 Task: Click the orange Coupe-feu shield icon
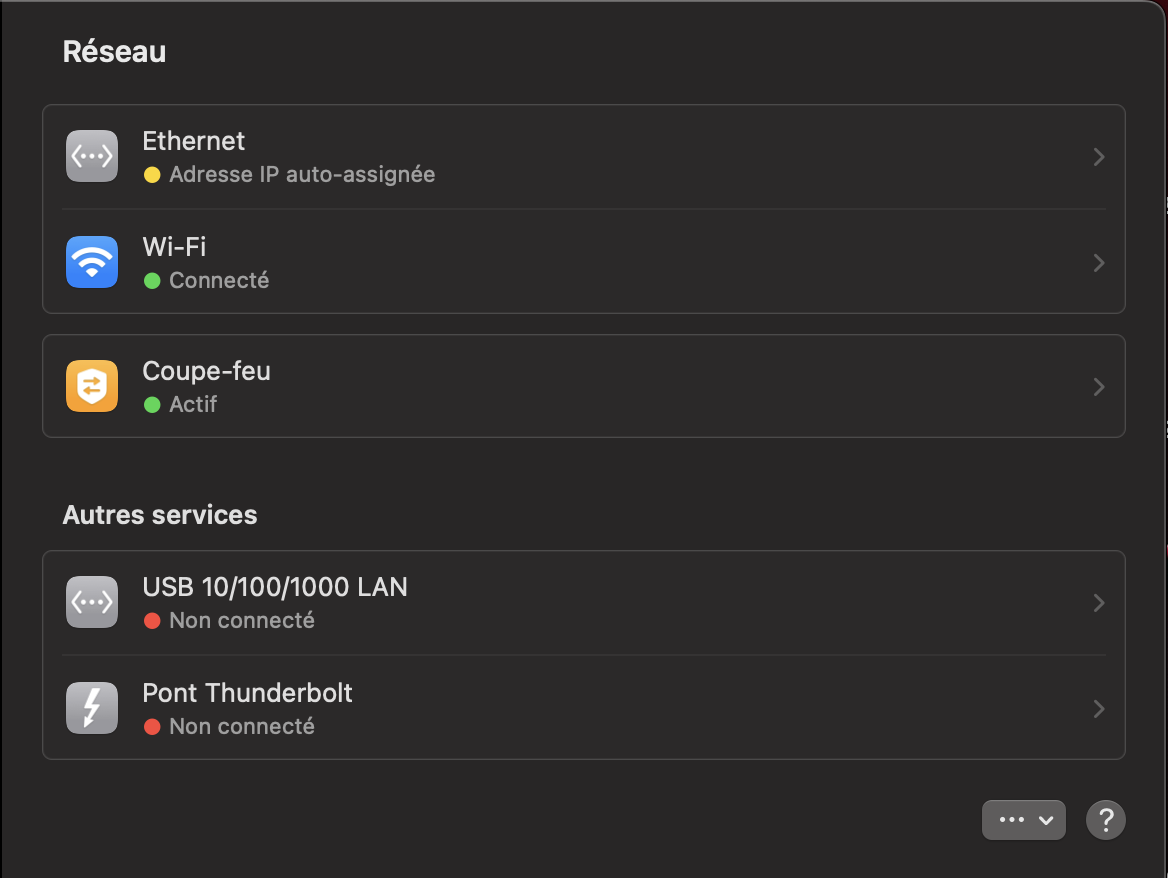coord(92,386)
